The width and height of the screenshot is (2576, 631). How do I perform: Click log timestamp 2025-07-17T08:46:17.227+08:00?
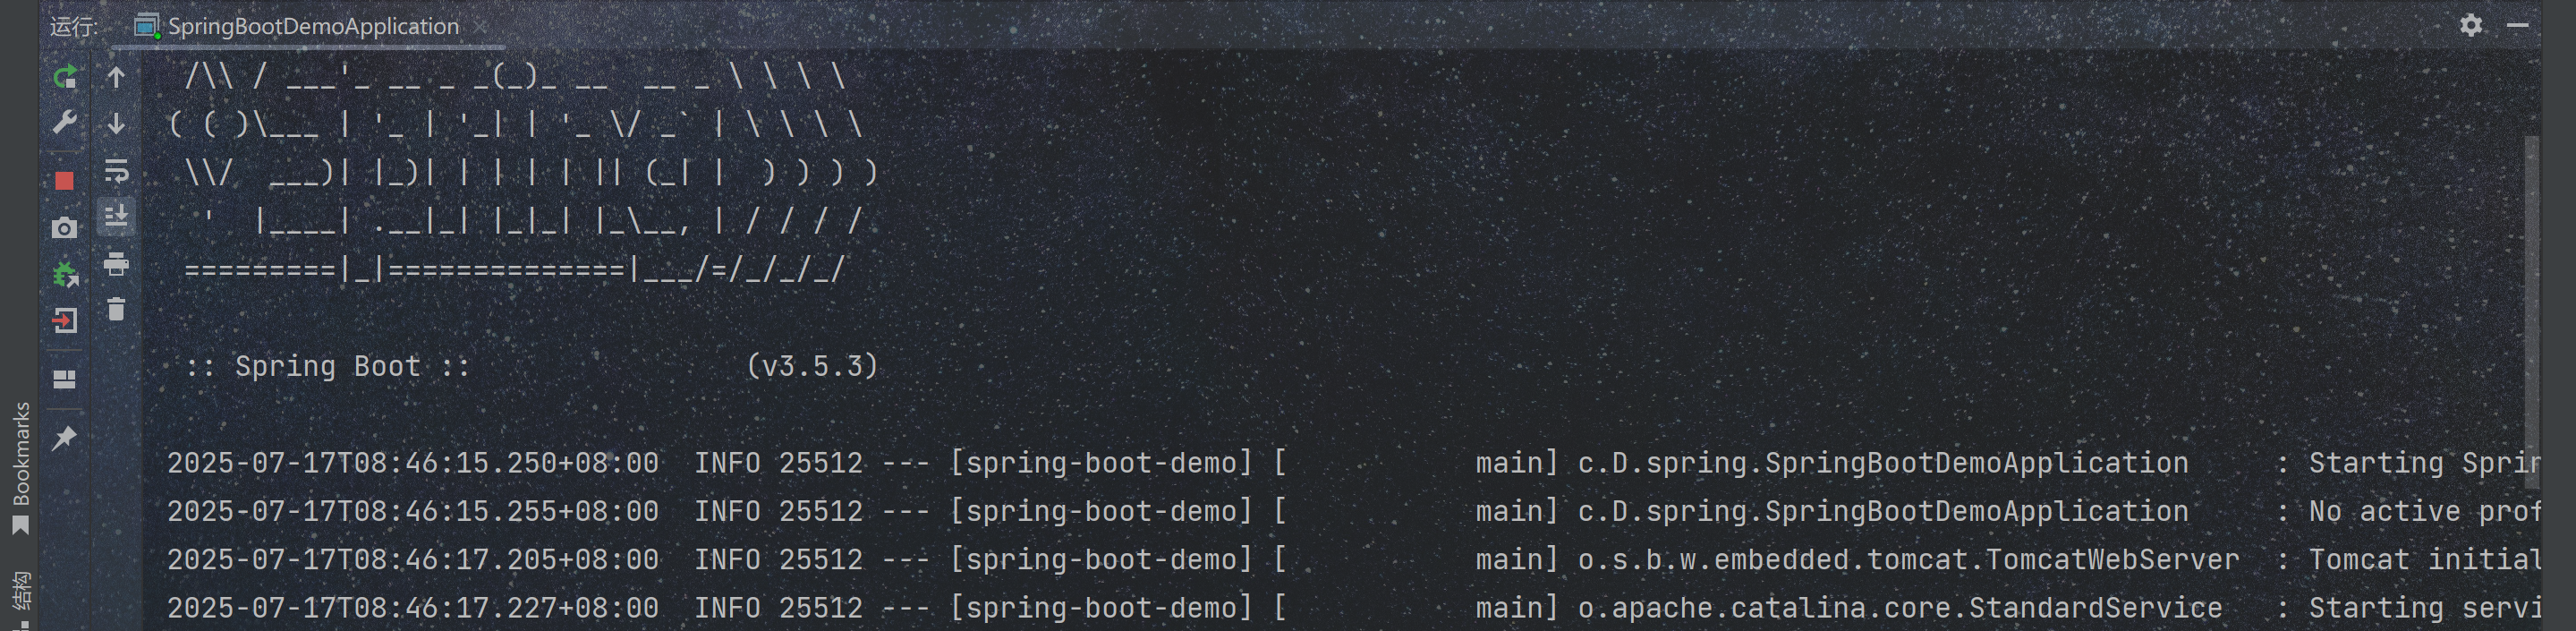pyautogui.click(x=413, y=607)
